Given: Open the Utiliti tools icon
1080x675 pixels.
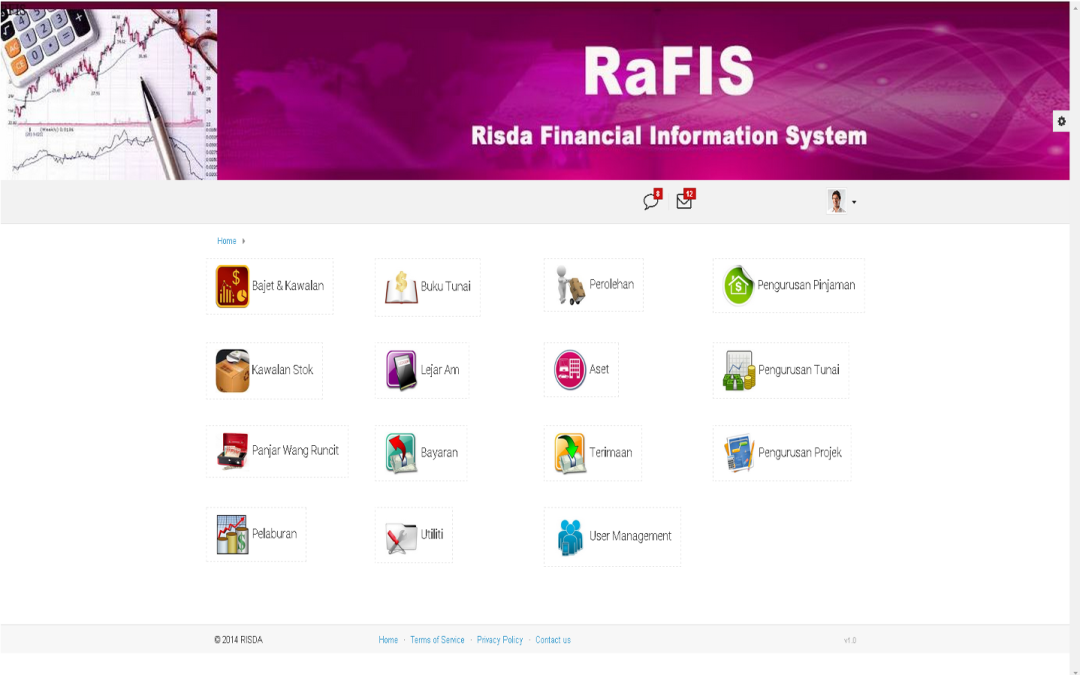Looking at the screenshot, I should (x=401, y=537).
